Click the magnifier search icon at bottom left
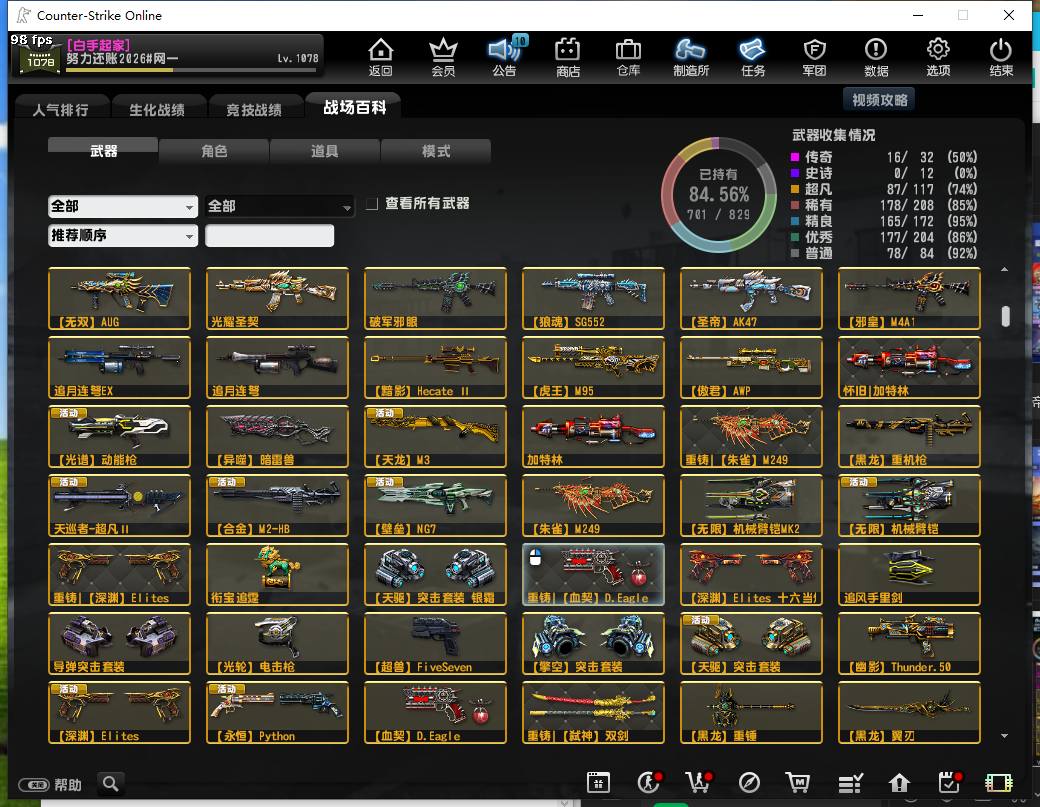Image resolution: width=1040 pixels, height=807 pixels. [x=111, y=784]
